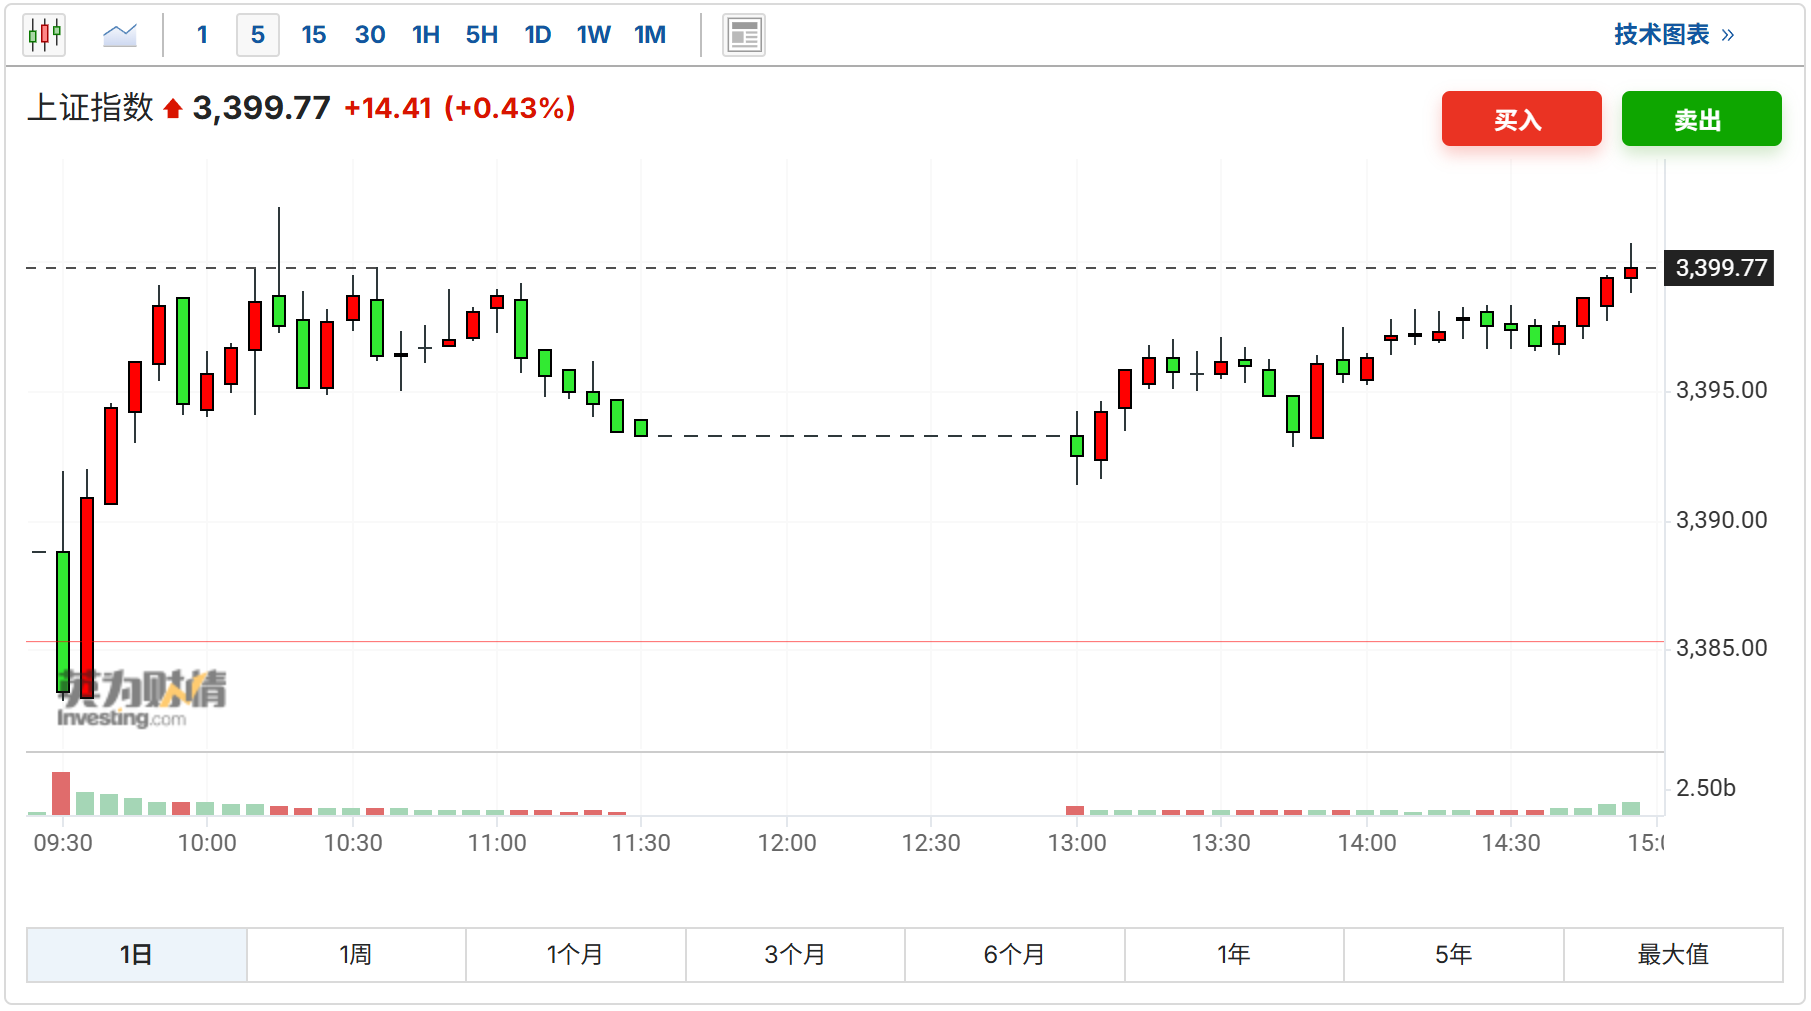Click the 12:00 time axis label

[787, 843]
